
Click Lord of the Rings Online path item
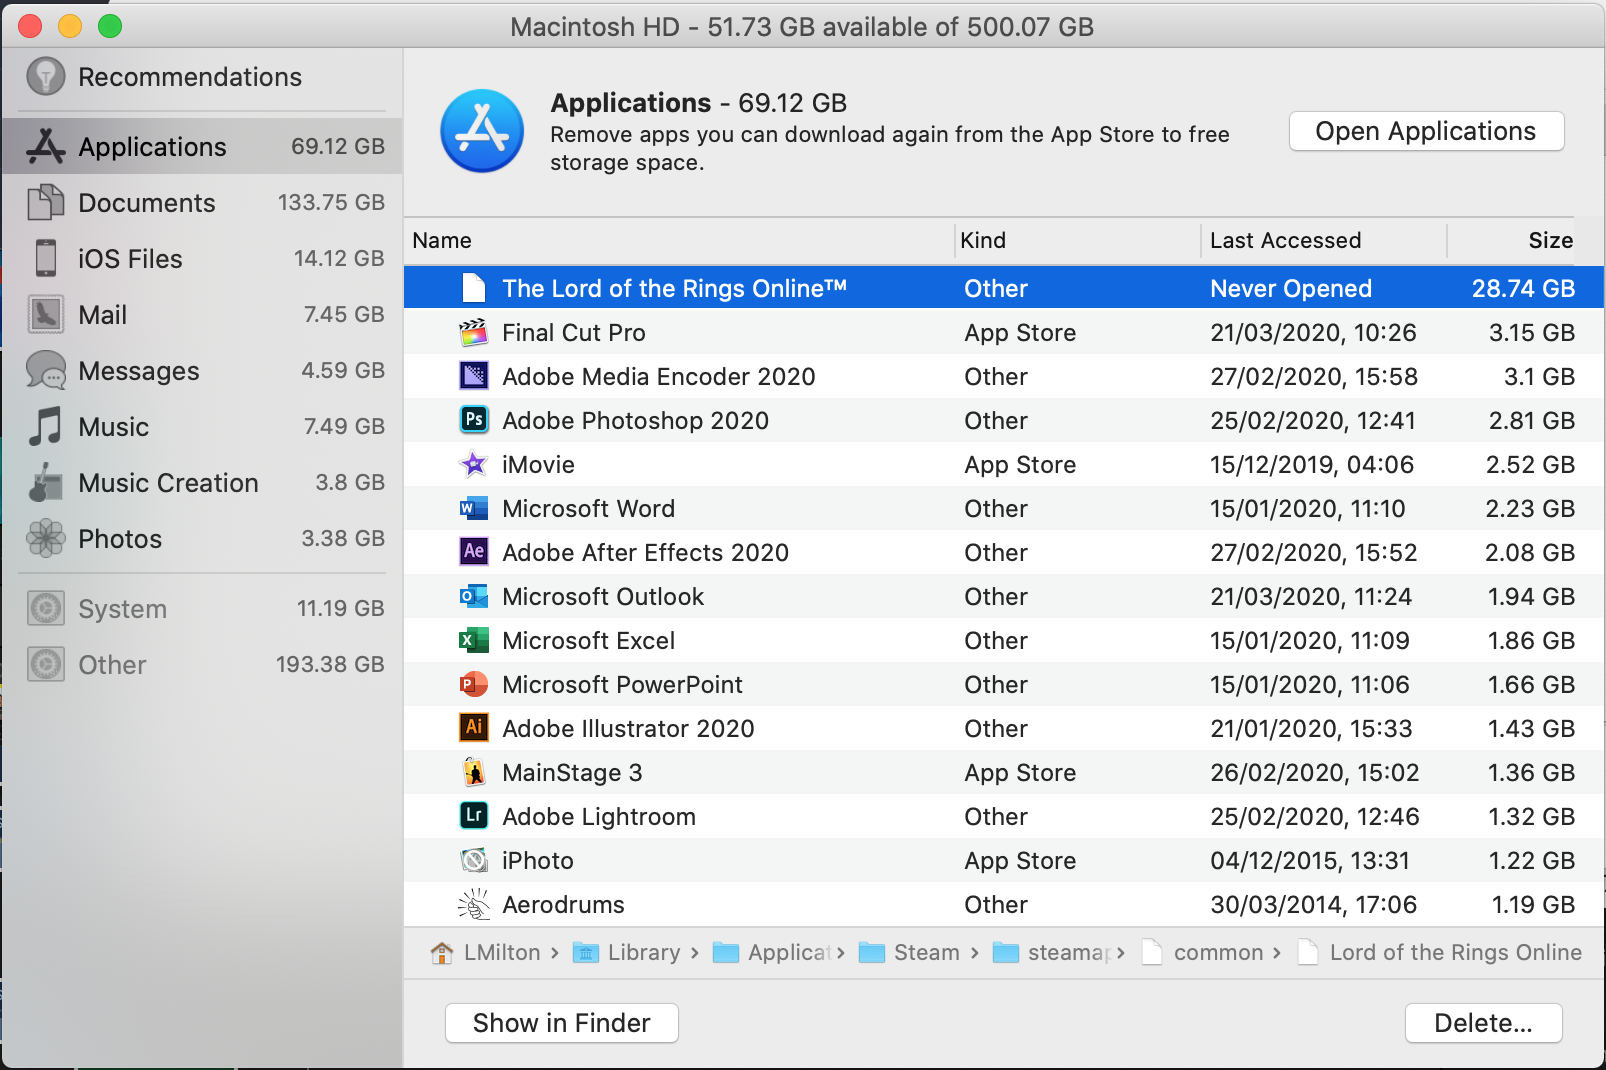click(x=1440, y=952)
